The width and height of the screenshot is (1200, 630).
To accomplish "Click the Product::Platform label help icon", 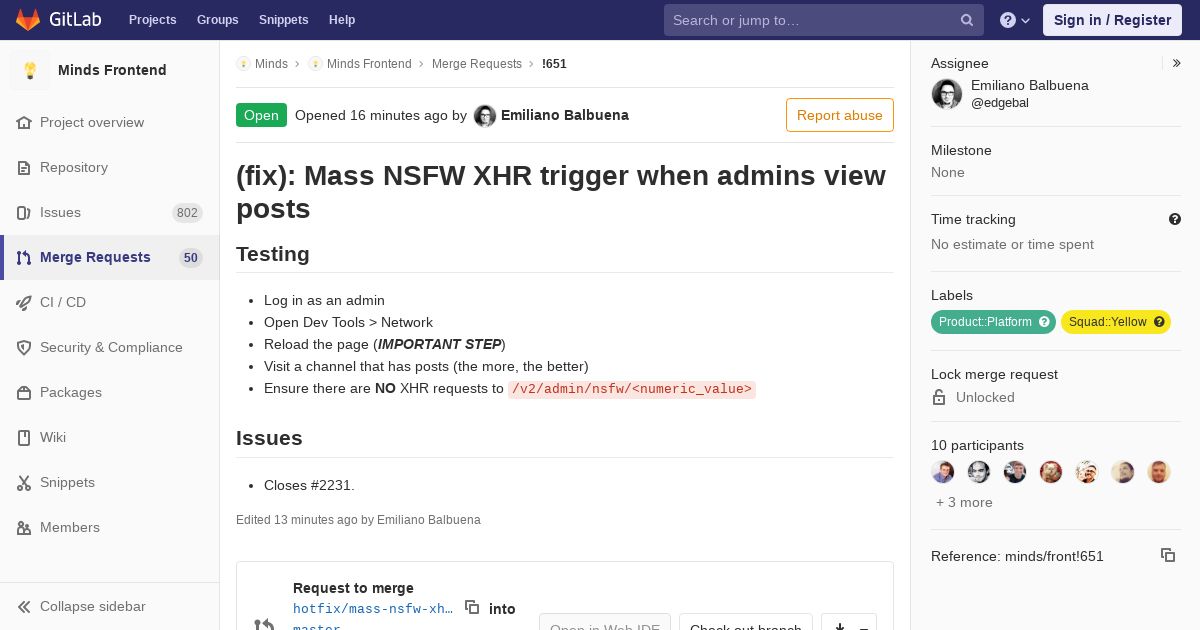I will click(1045, 322).
